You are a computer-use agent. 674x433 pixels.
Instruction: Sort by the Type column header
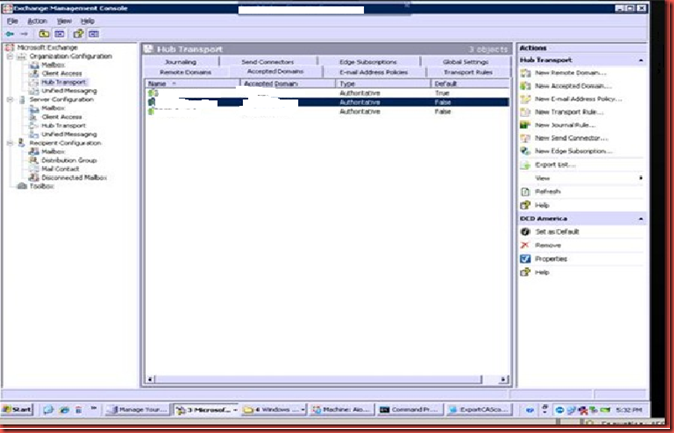pos(383,83)
